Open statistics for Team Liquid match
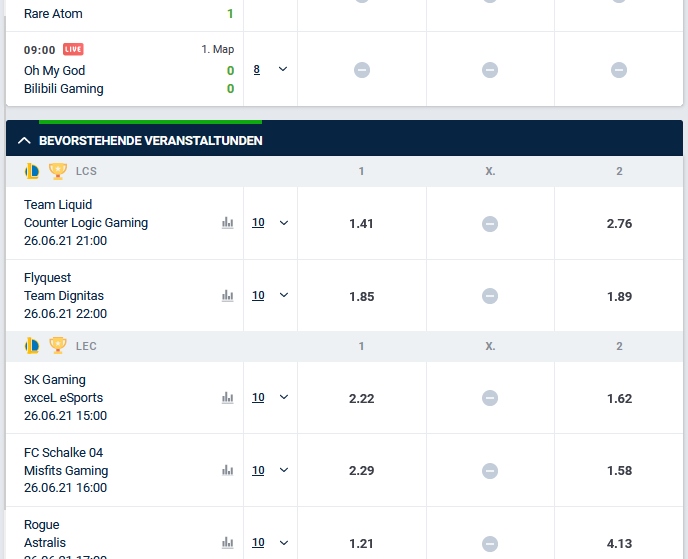The width and height of the screenshot is (688, 559). pyautogui.click(x=227, y=223)
